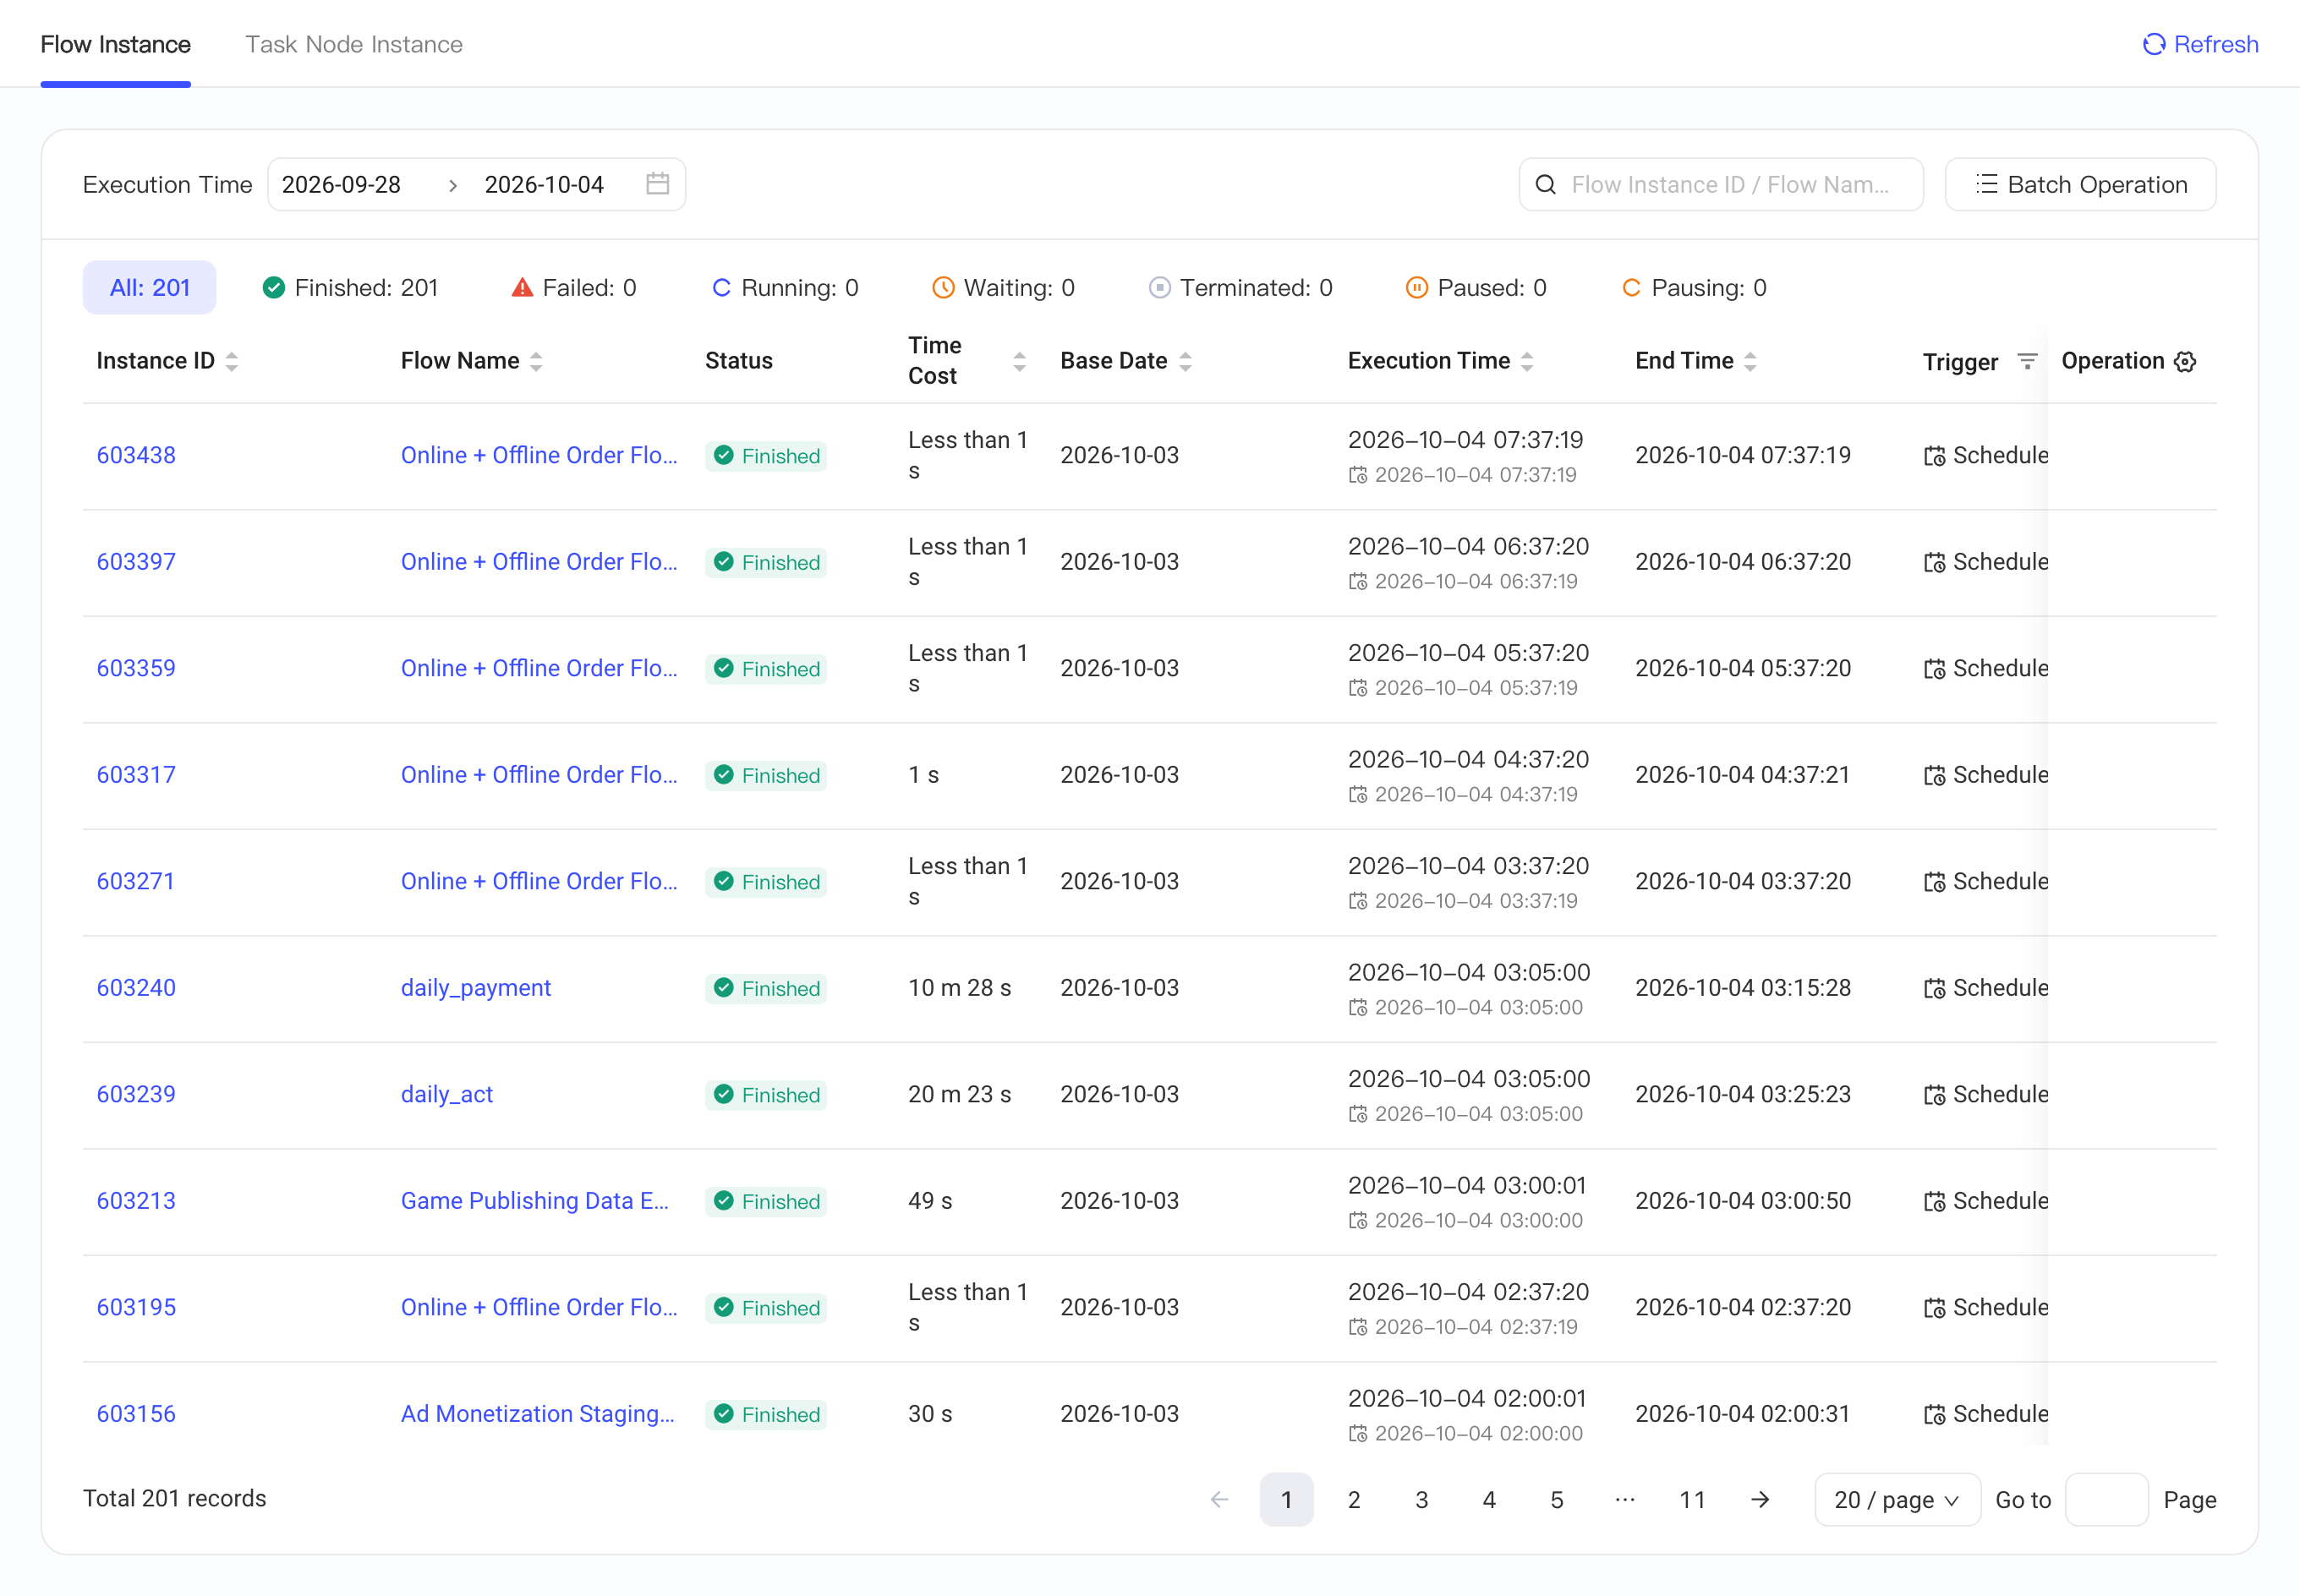
Task: Go to page 2
Action: point(1354,1499)
